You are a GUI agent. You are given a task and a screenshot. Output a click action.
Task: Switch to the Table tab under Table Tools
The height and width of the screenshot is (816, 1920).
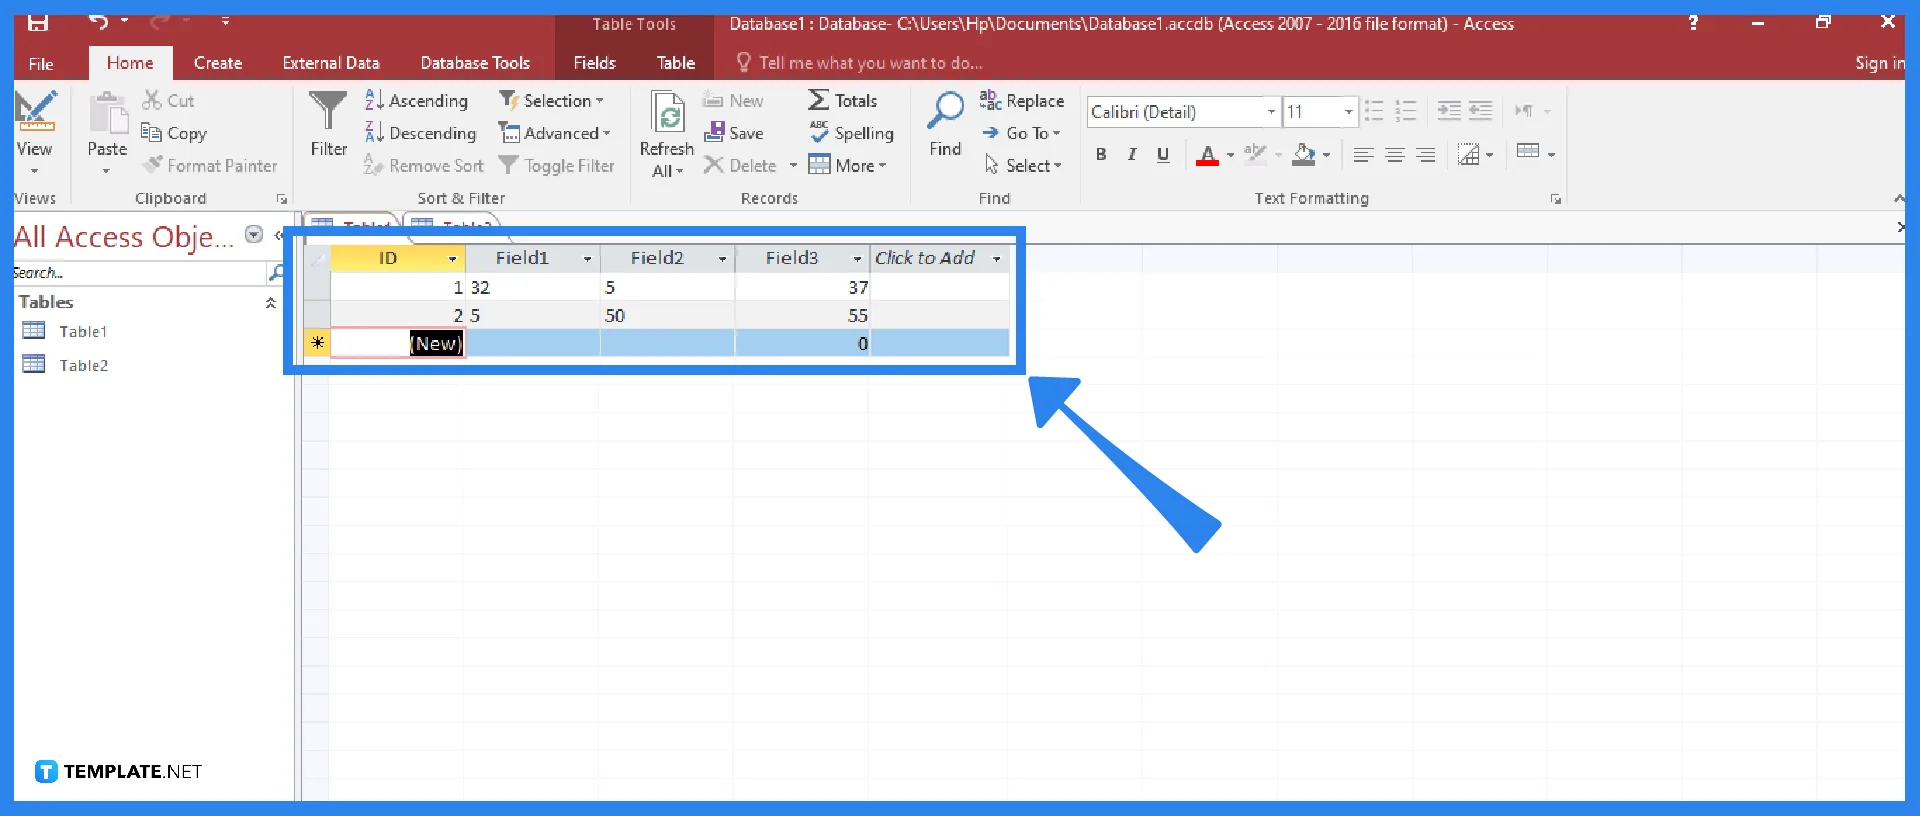(676, 63)
